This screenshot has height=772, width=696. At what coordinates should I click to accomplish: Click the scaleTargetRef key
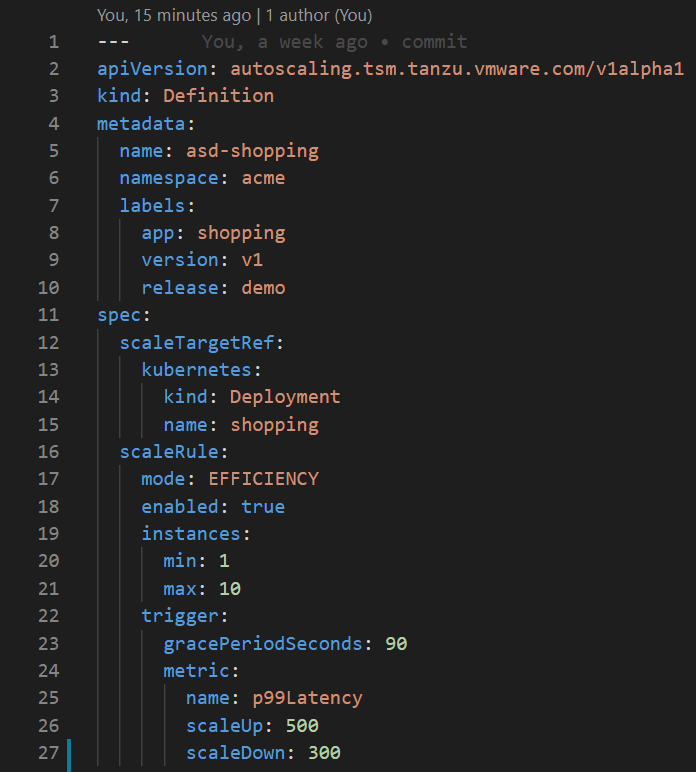click(x=196, y=342)
